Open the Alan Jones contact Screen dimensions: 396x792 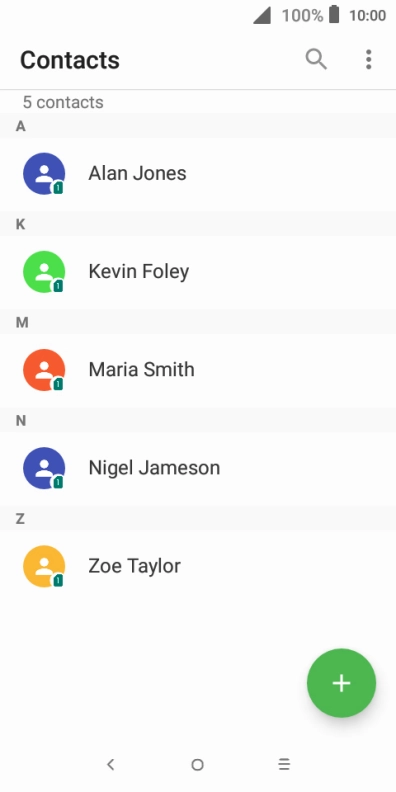198,174
